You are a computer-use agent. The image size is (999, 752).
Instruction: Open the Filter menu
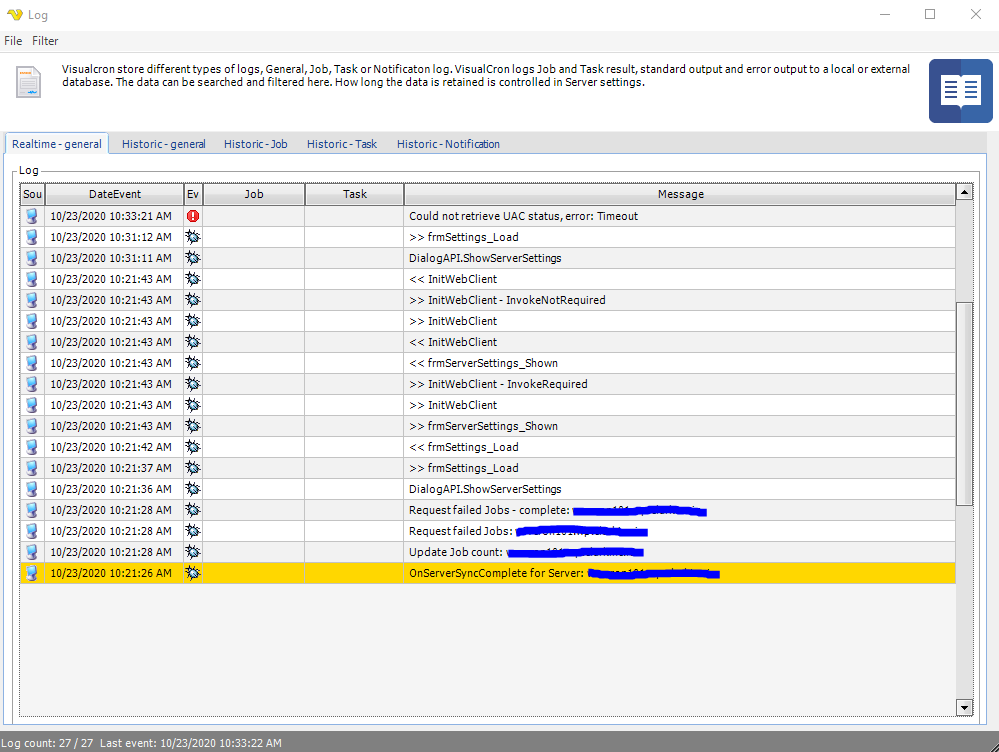[x=45, y=41]
